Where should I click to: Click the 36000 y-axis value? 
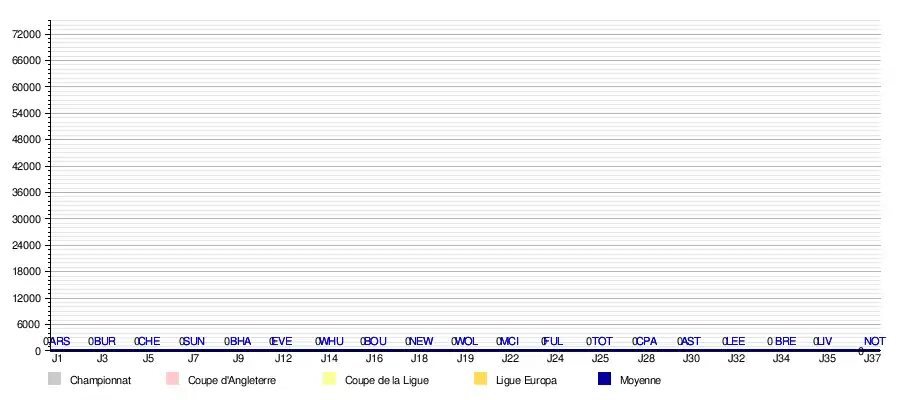[25, 193]
